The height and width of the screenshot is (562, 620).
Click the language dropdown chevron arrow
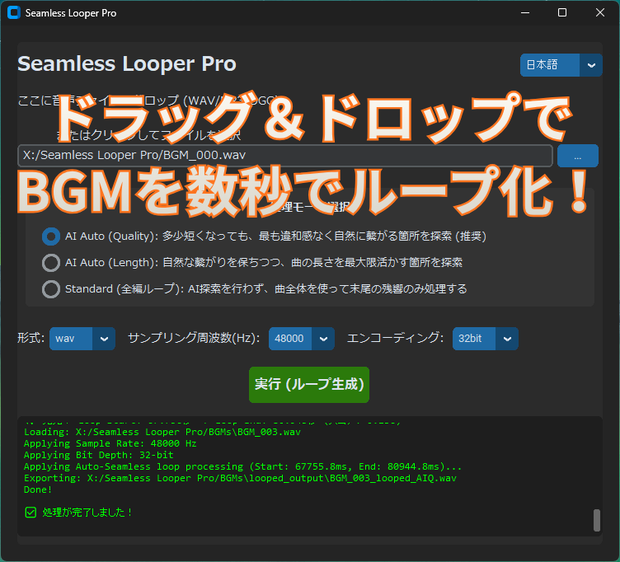coord(591,65)
